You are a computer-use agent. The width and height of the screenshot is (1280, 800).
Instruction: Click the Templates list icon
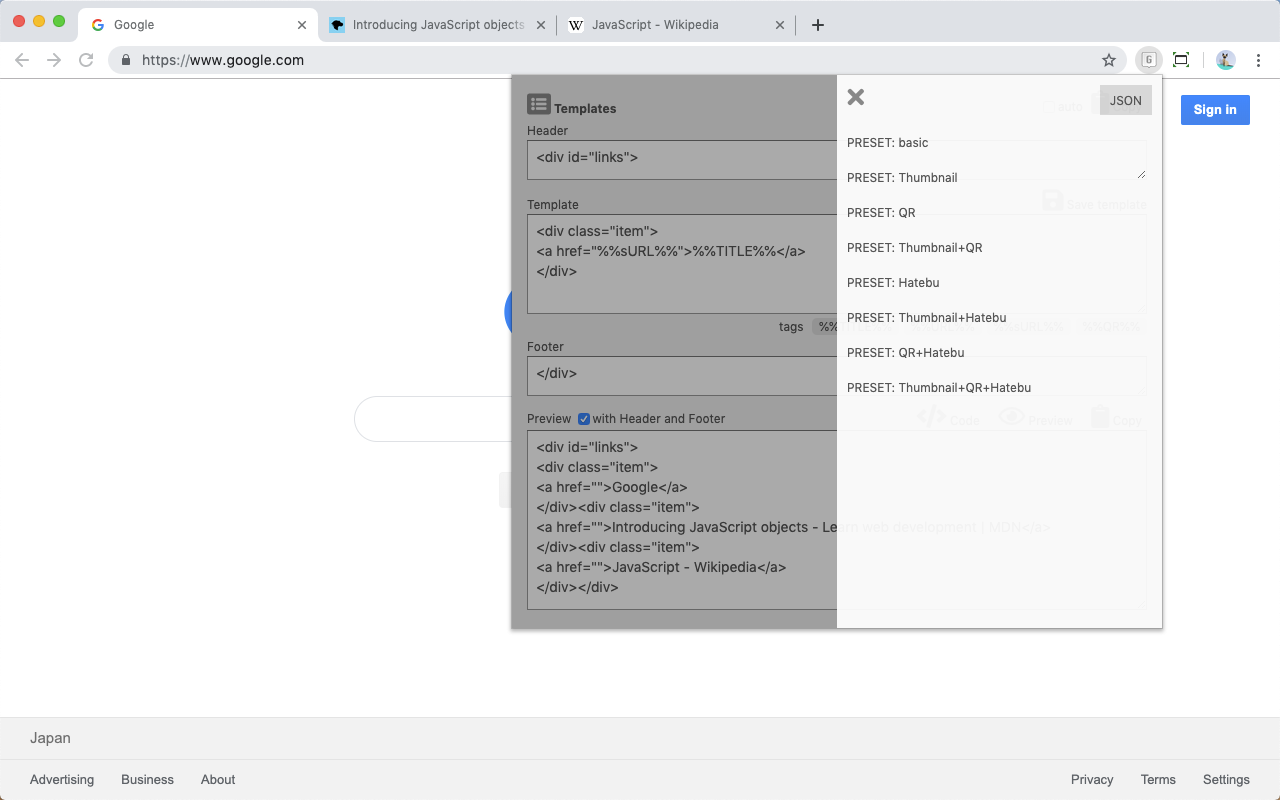[x=539, y=104]
